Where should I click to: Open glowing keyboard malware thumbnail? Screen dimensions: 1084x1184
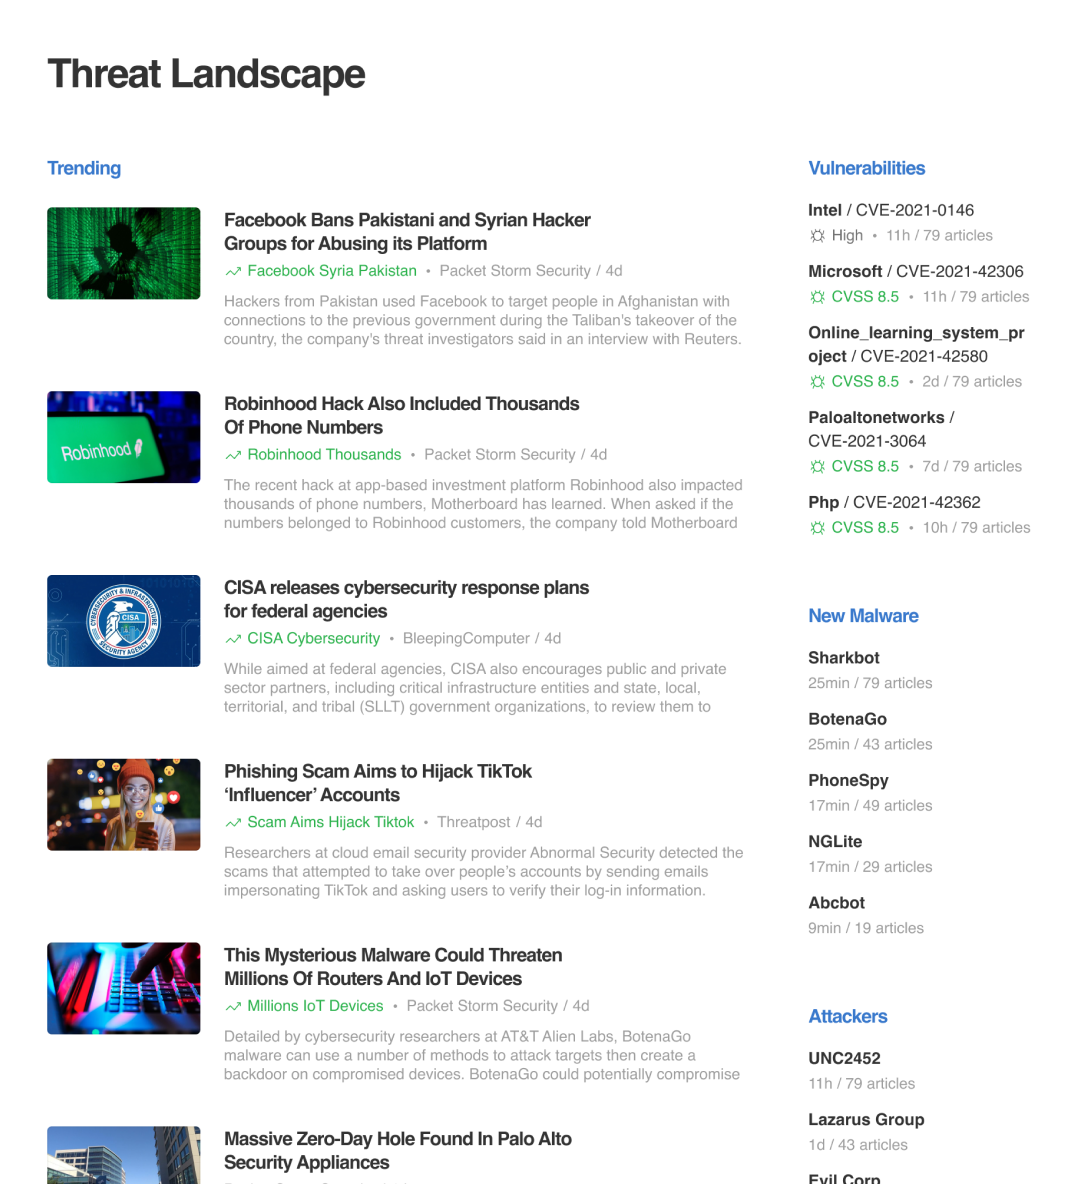[124, 988]
